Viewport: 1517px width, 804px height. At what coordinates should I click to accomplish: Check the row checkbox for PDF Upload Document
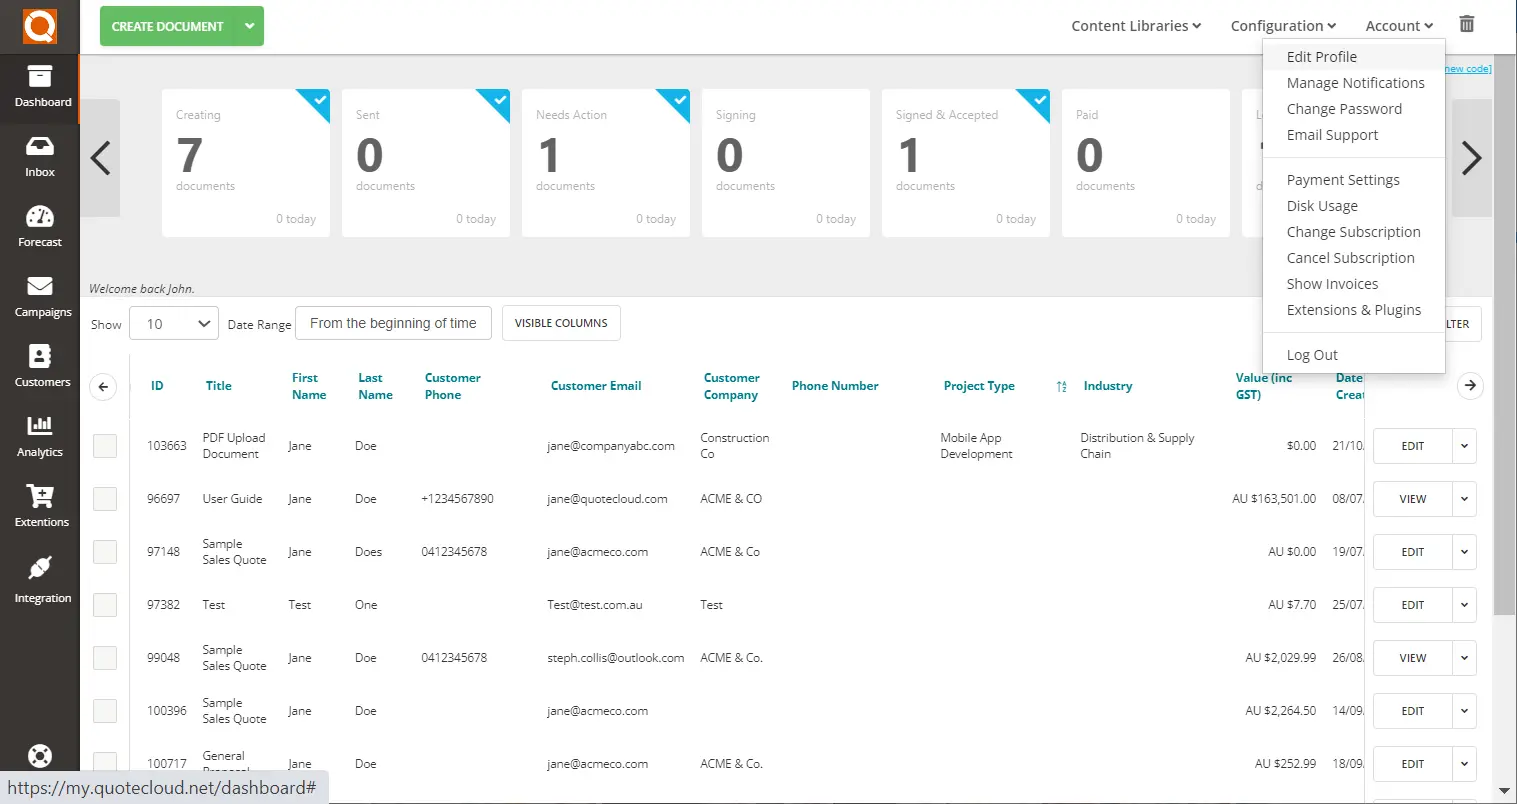[105, 445]
